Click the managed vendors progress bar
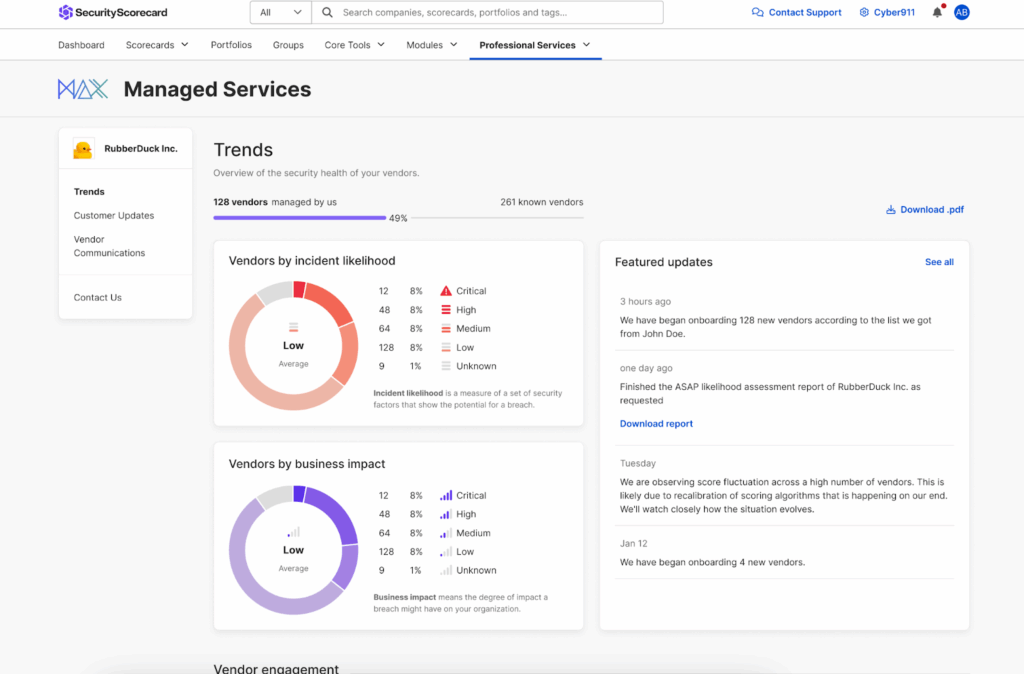The height and width of the screenshot is (674, 1024). coord(300,217)
